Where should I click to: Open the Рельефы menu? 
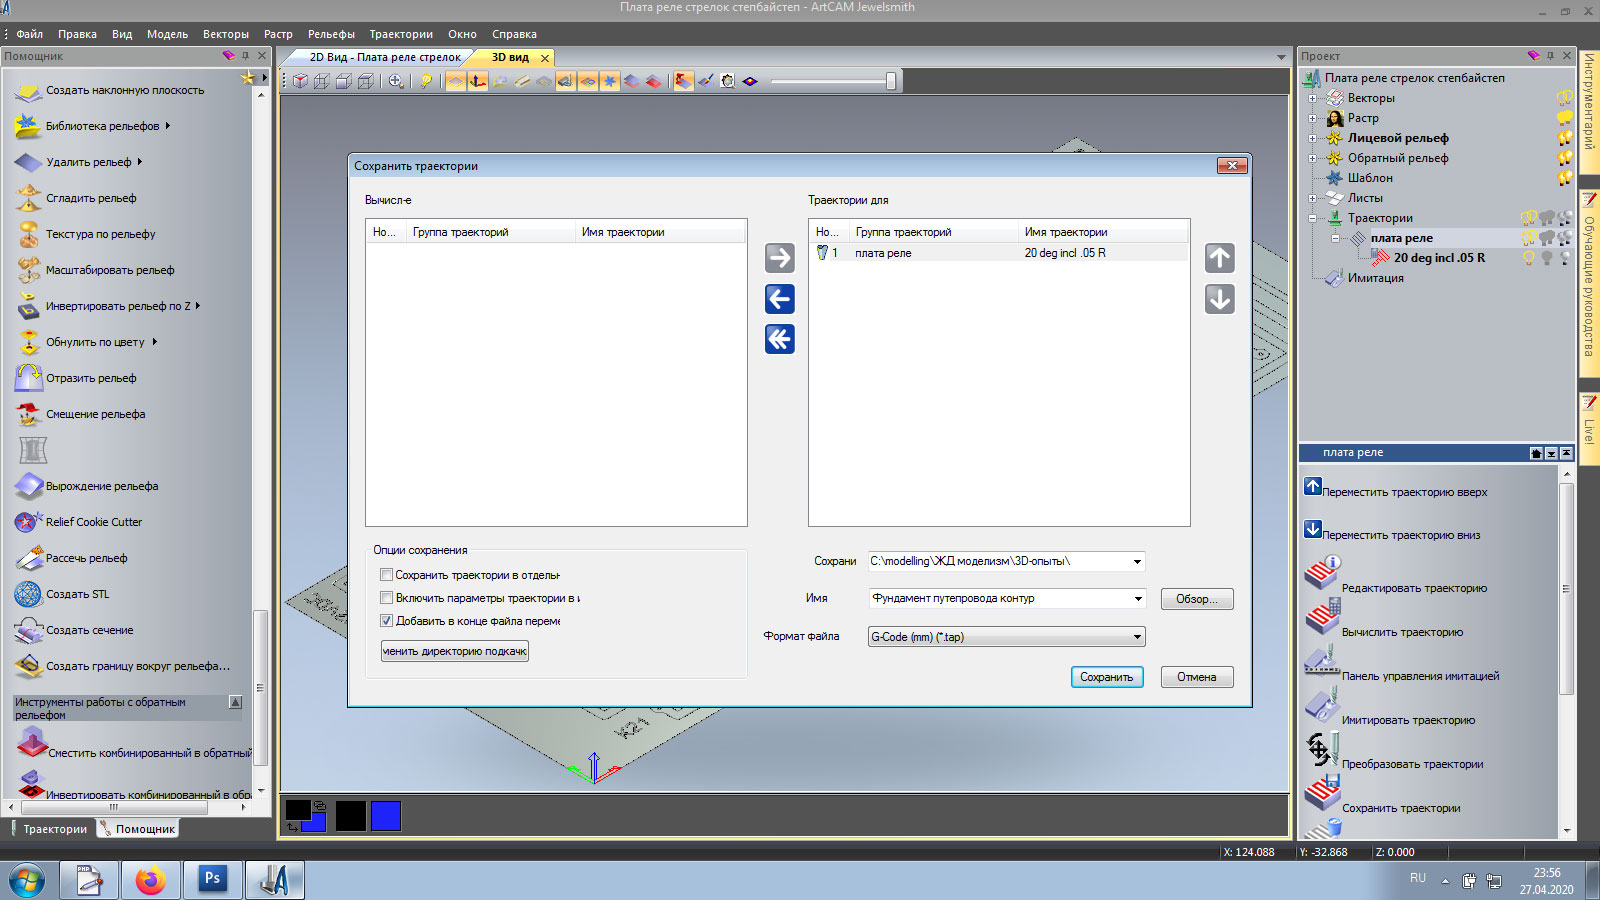(331, 34)
